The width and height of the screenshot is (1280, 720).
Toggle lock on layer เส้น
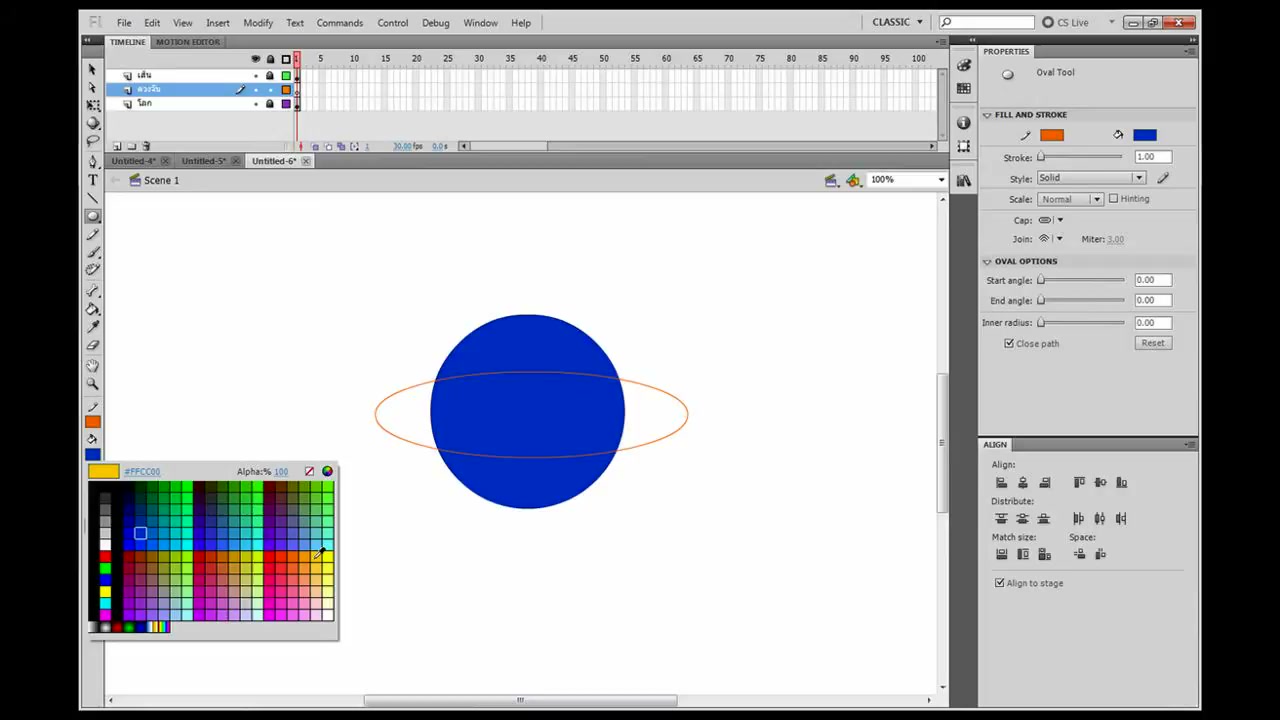coord(269,76)
